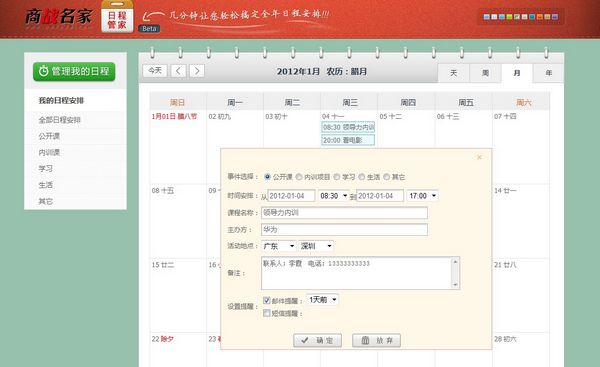The image size is (600, 367).
Task: Open 全部日程安排 in the sidebar
Action: [x=60, y=120]
